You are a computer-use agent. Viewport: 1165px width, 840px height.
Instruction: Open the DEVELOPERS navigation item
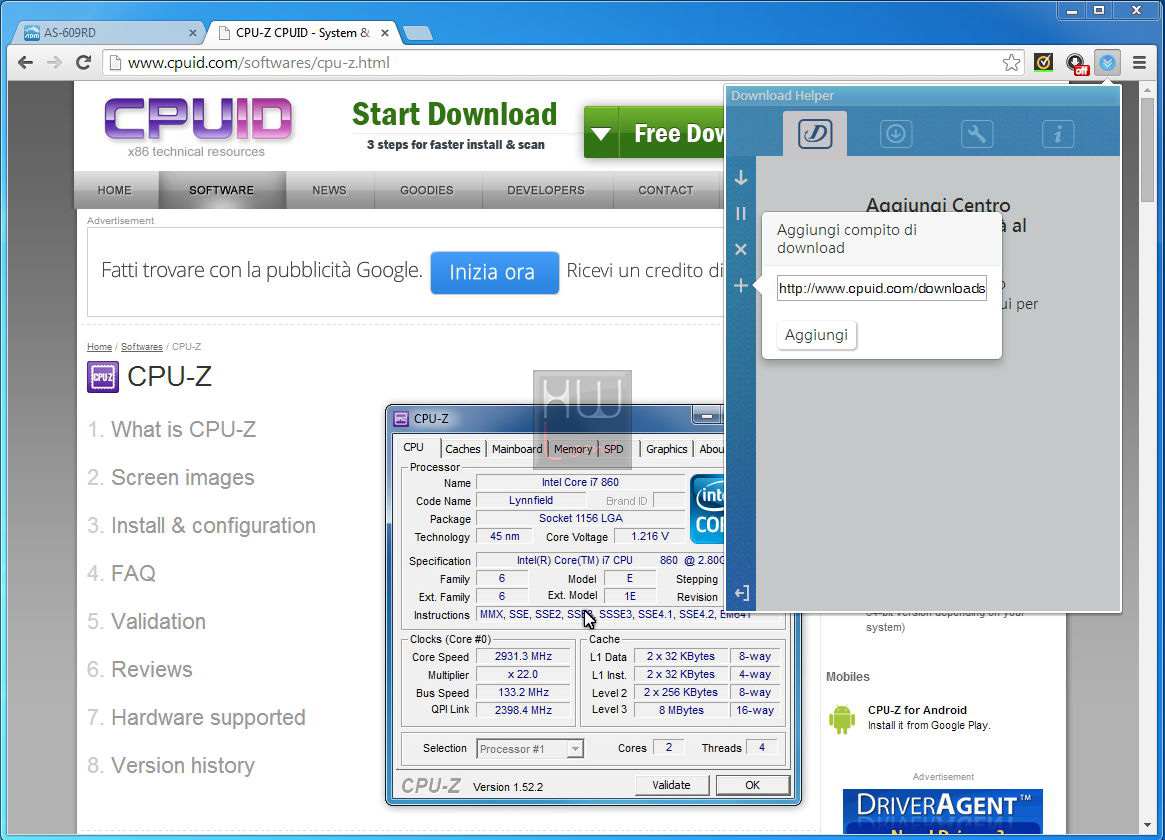[546, 190]
